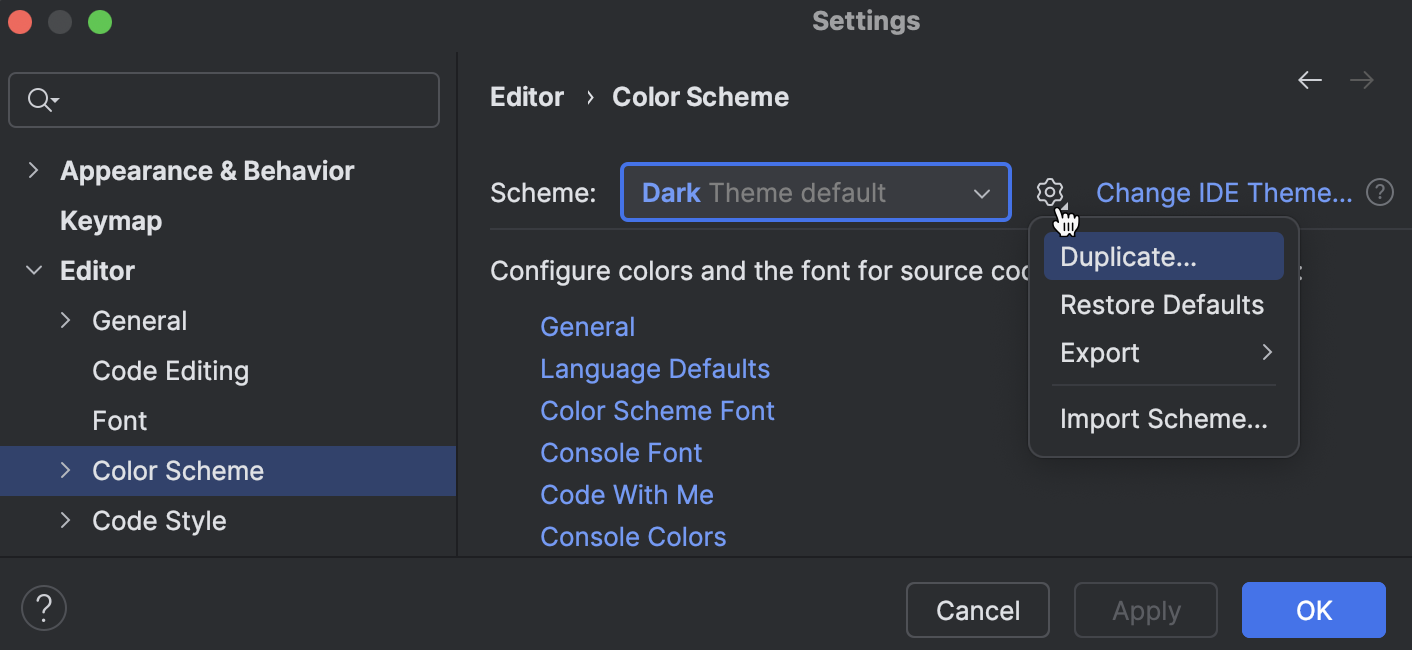1412x650 pixels.
Task: Select Keymap in the settings tree
Action: (x=110, y=220)
